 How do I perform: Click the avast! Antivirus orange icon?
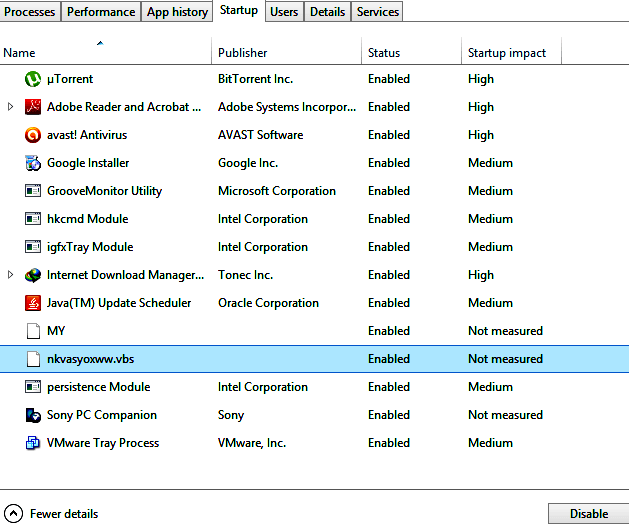32,135
